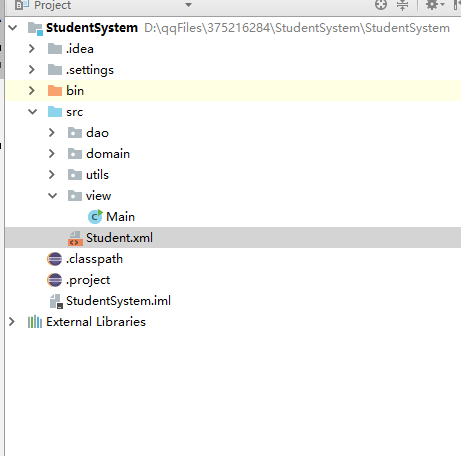Image resolution: width=461 pixels, height=456 pixels.
Task: Click the .project Eclipse icon
Action: tap(55, 280)
